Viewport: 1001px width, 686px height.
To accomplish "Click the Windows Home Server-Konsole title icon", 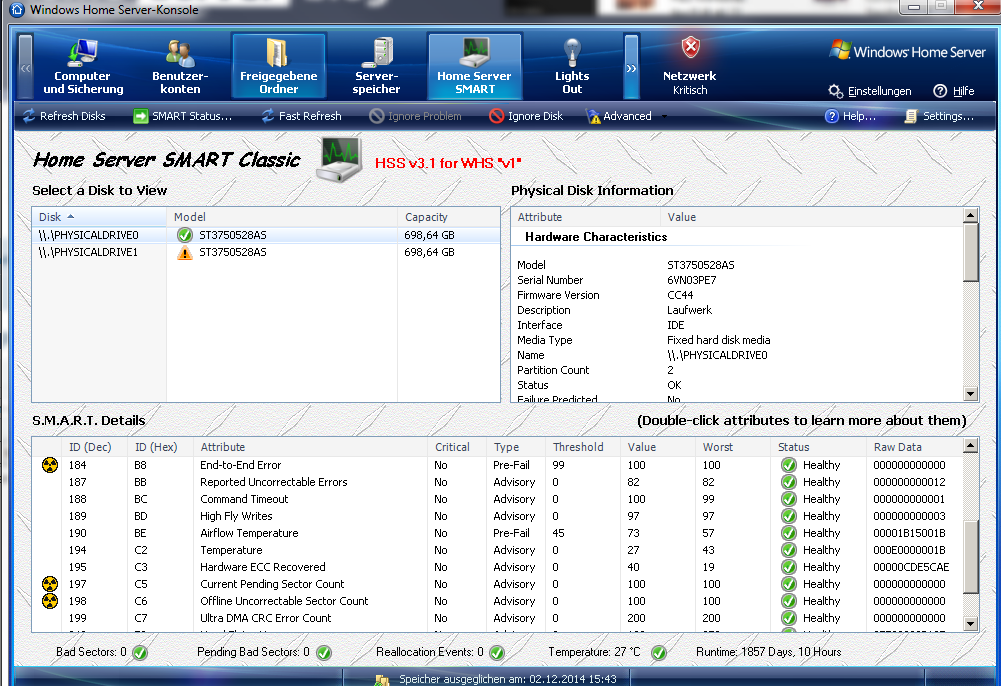I will pyautogui.click(x=17, y=10).
